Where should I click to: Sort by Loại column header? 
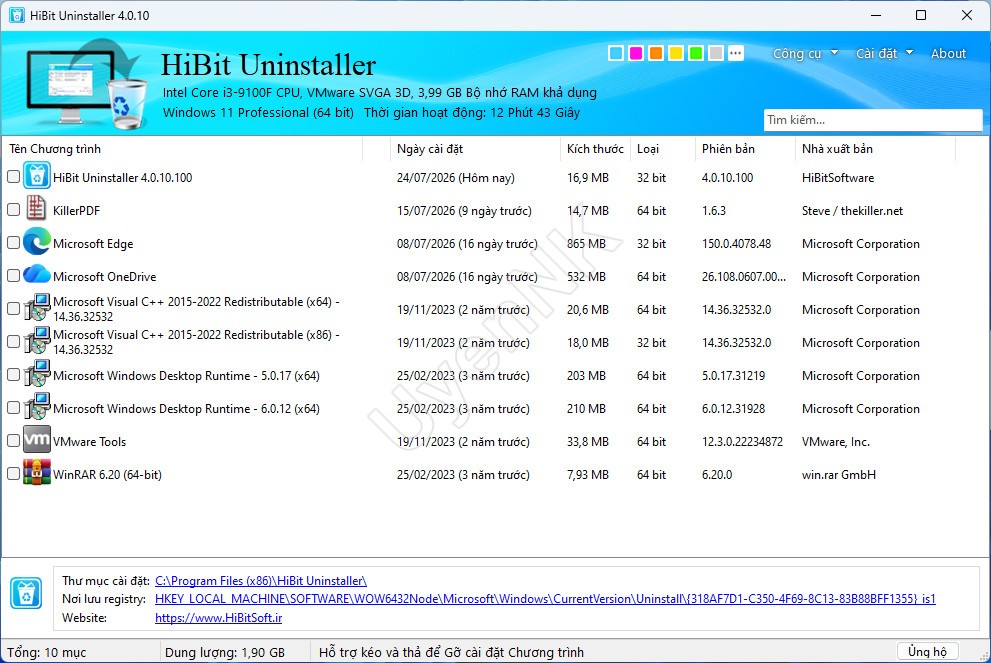[x=662, y=149]
